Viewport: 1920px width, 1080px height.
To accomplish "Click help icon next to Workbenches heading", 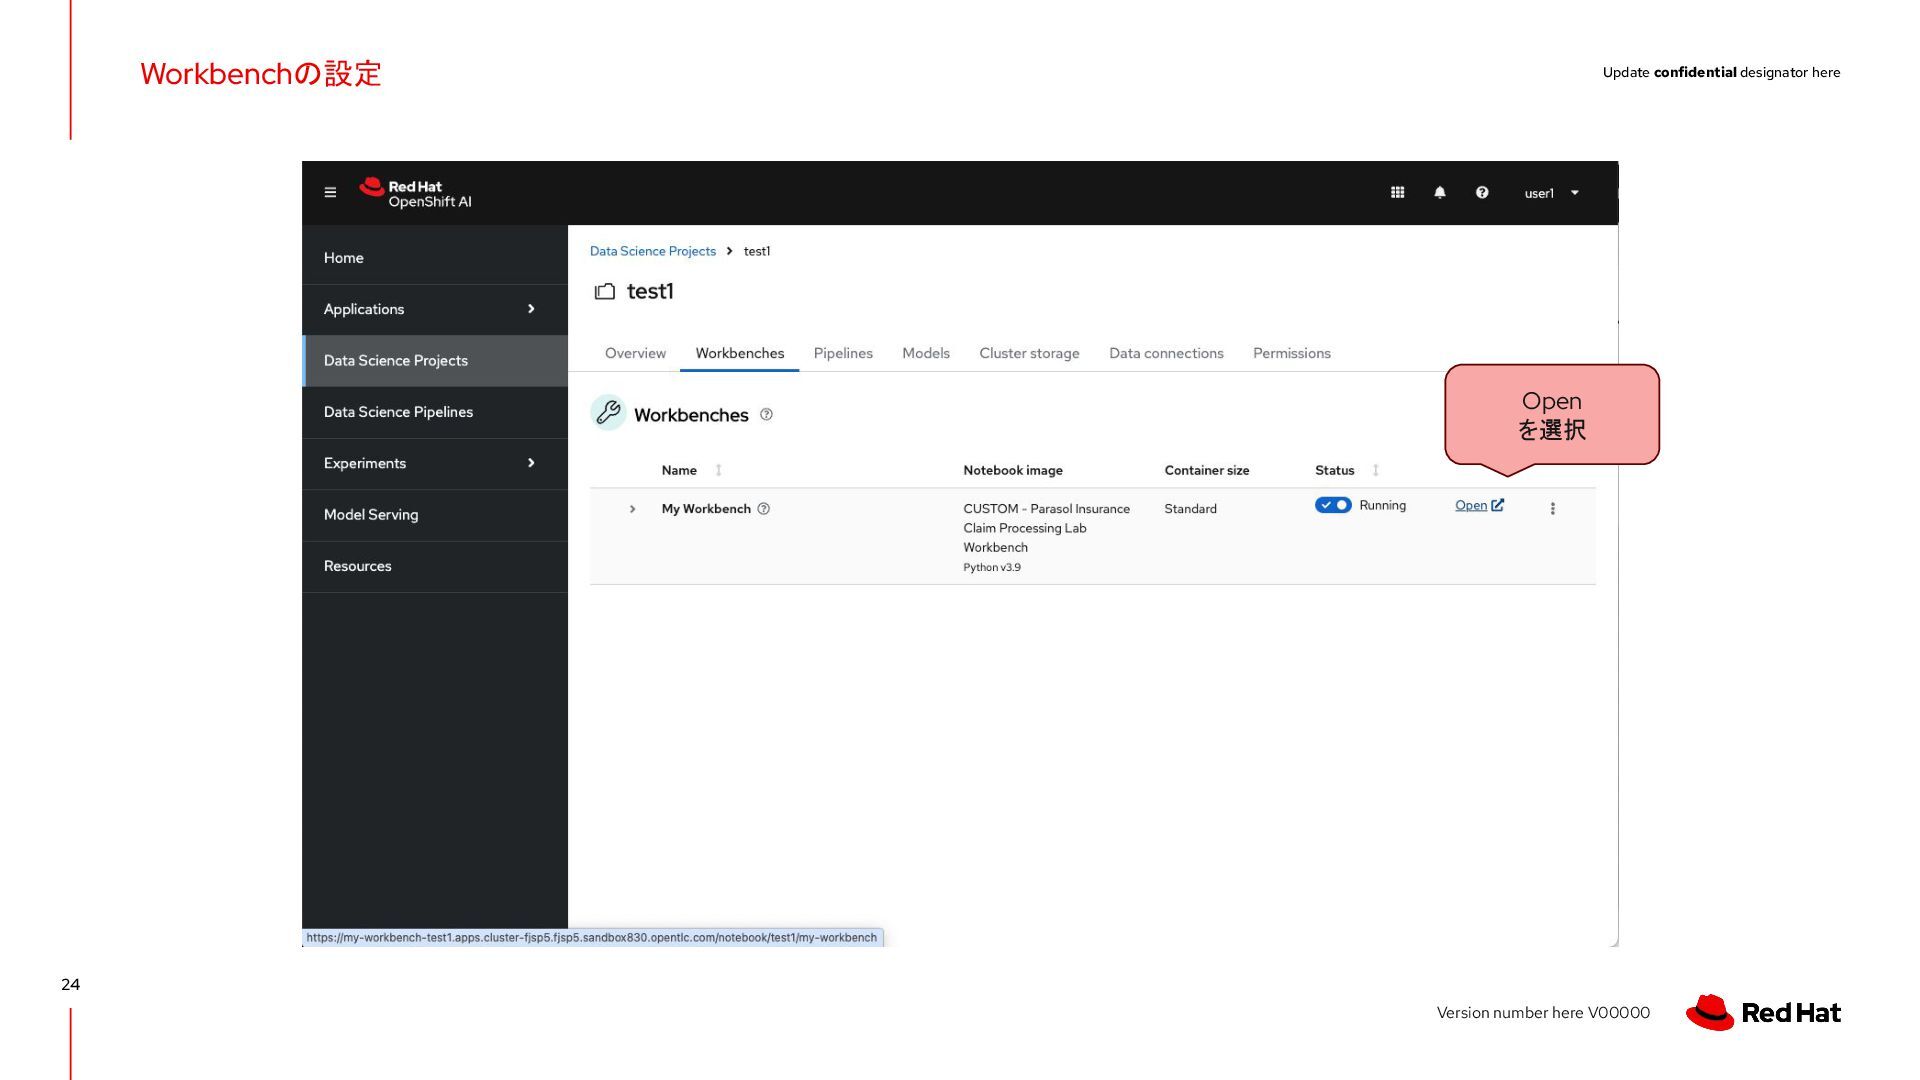I will coord(766,414).
